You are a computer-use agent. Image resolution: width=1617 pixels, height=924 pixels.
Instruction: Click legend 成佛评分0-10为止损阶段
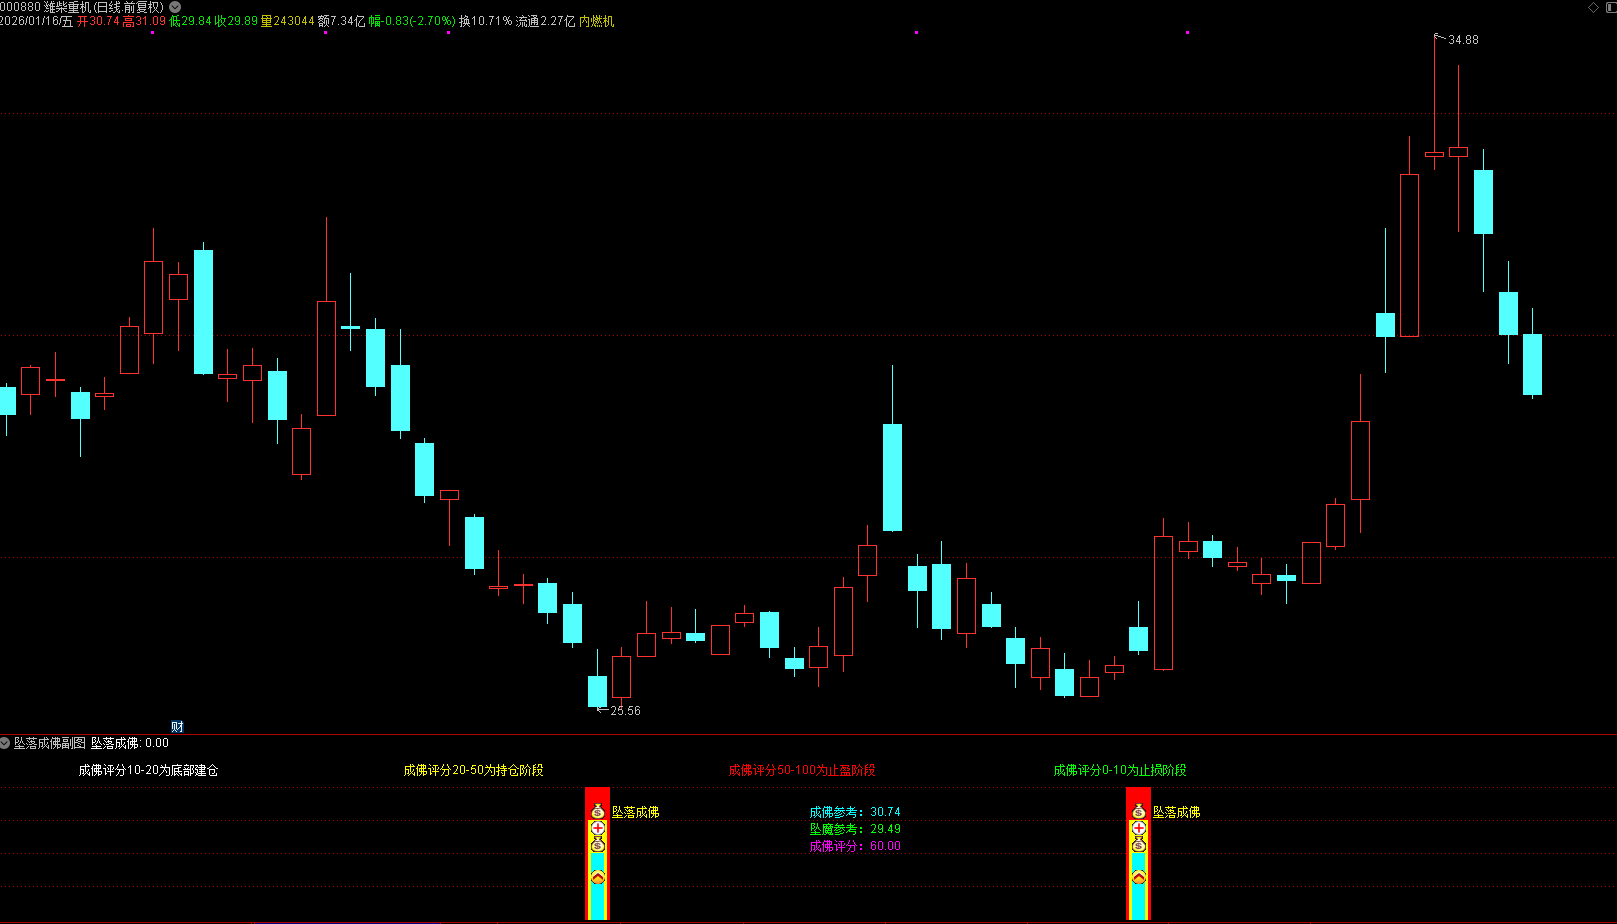(1120, 770)
